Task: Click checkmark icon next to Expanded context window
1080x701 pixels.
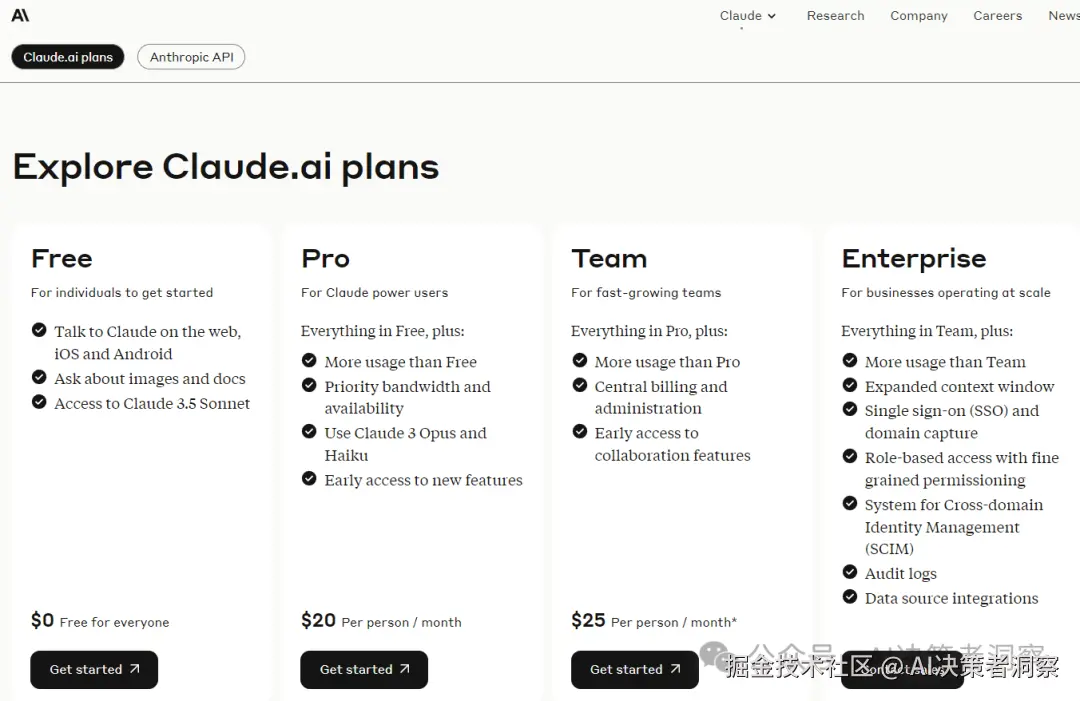Action: click(x=850, y=385)
